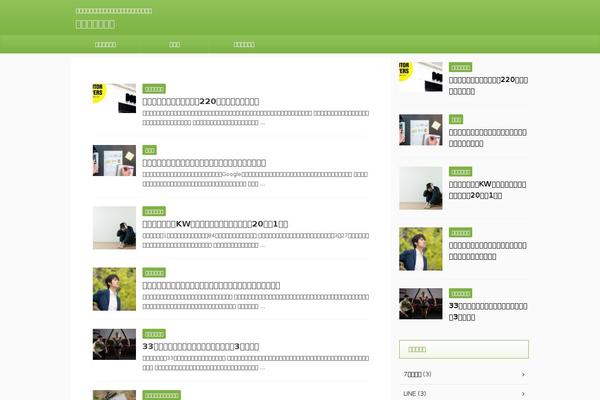Screen dimensions: 600x400
Task: Click short sidebar tag beside sticky note thumbnail
Action: [x=456, y=119]
